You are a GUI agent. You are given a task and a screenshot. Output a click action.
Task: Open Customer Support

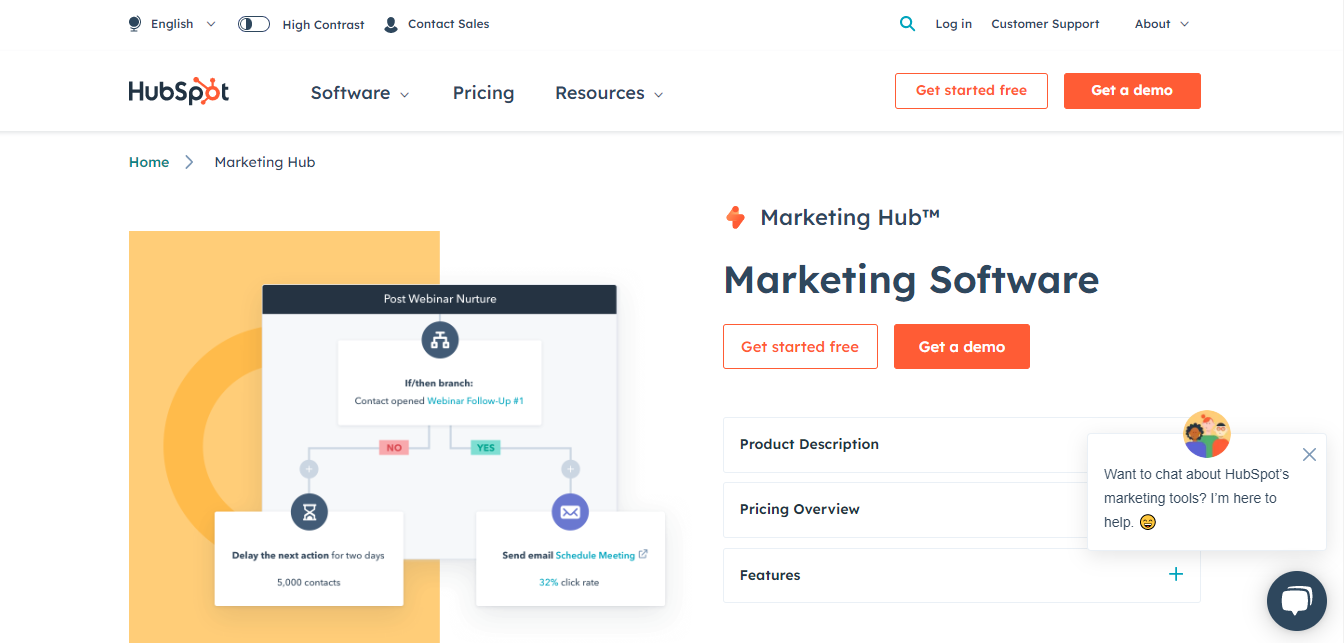pyautogui.click(x=1045, y=24)
